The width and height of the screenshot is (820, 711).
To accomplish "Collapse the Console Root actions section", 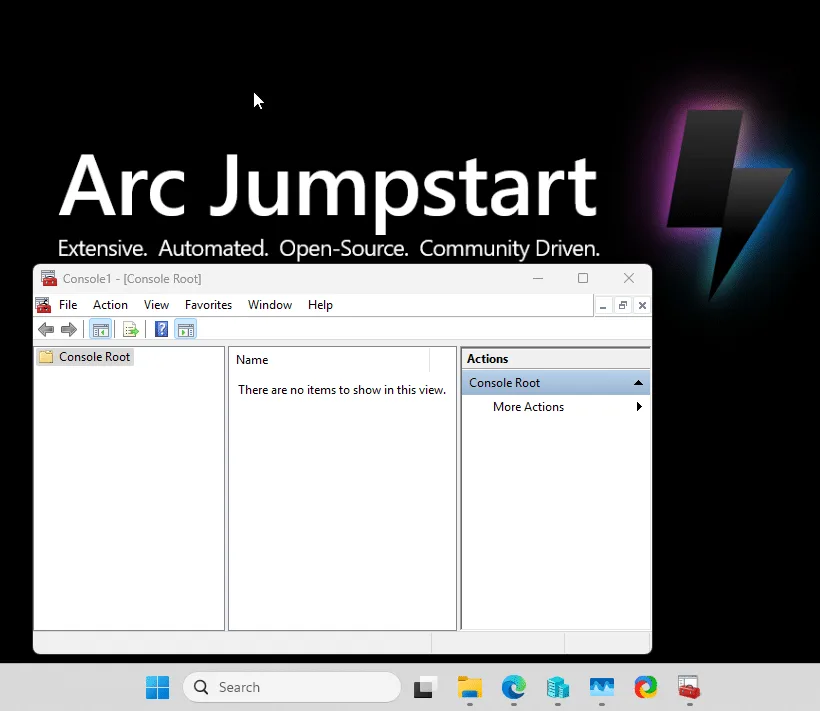I will tap(637, 382).
